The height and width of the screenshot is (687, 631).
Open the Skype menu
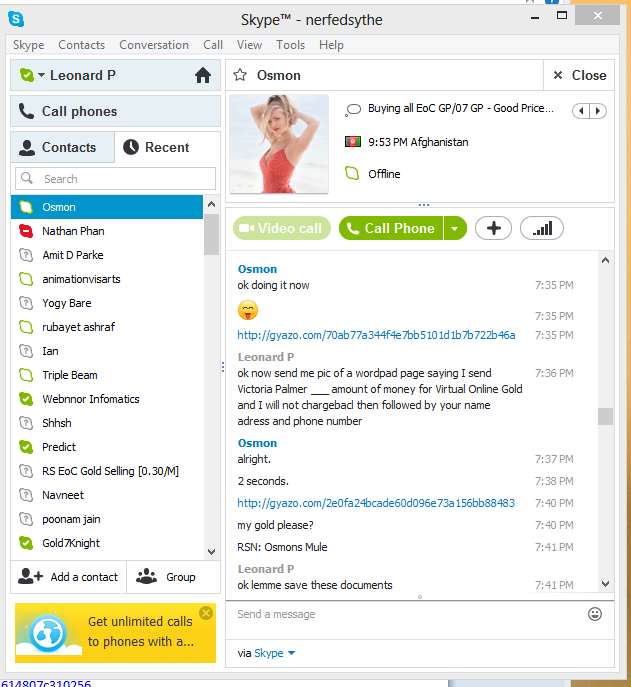tap(28, 45)
